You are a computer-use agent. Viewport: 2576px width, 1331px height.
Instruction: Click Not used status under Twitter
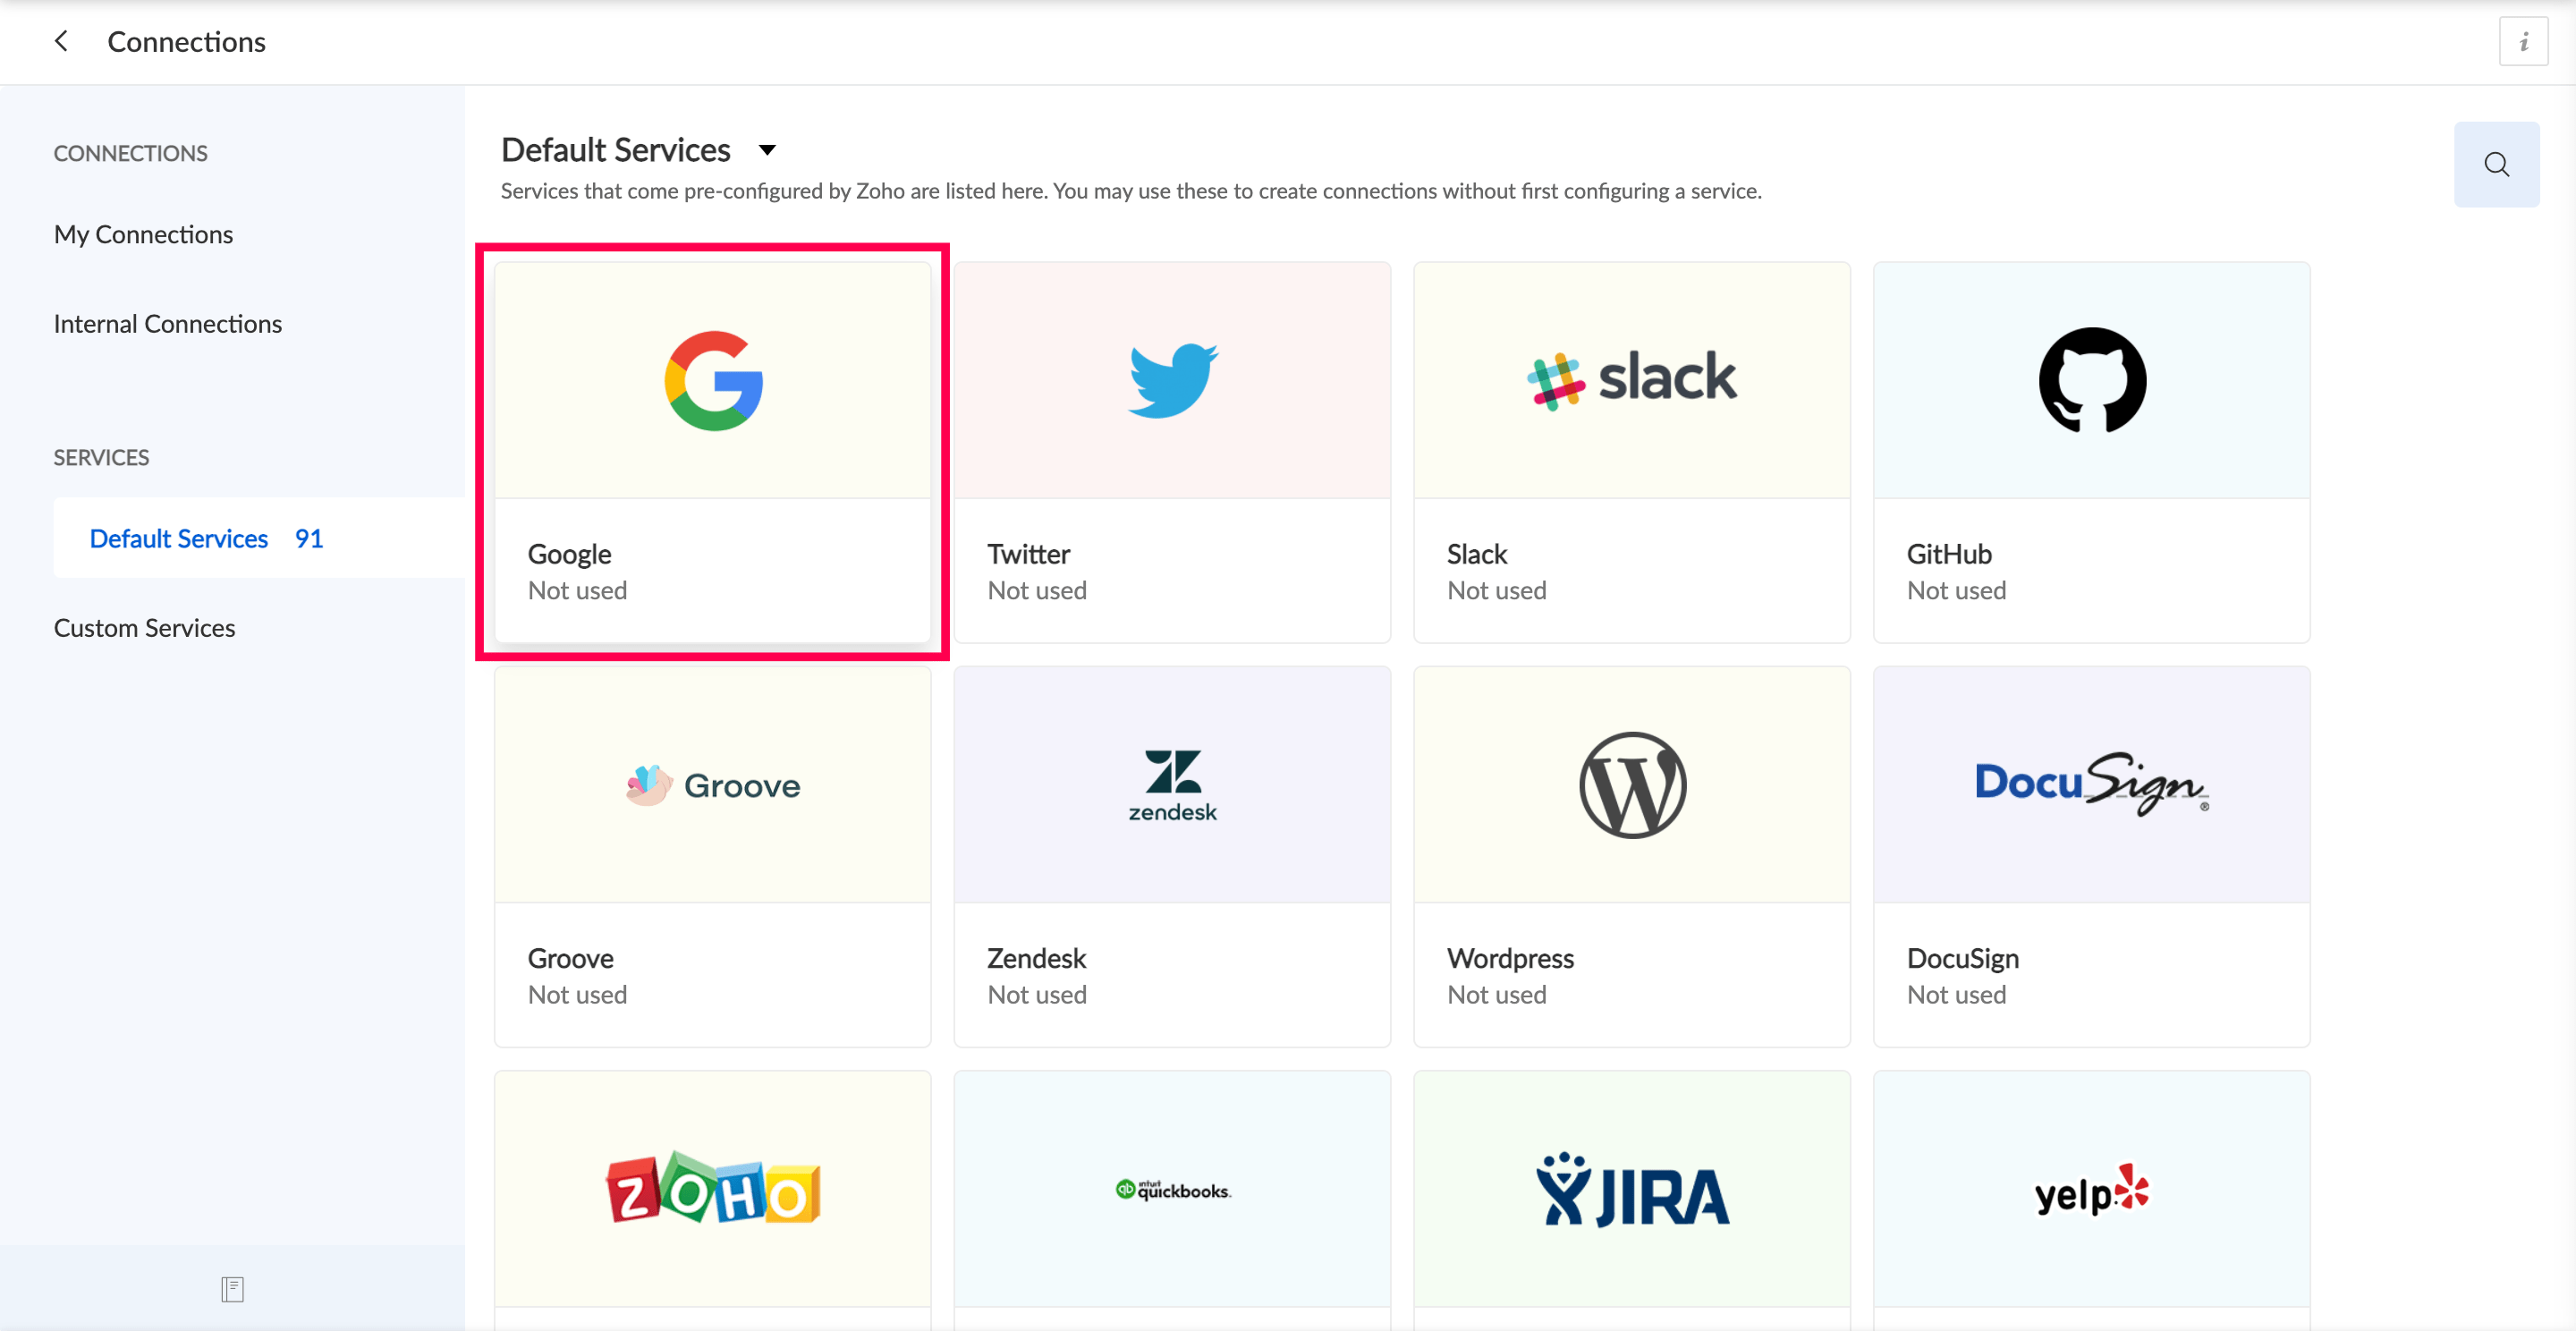(x=1036, y=590)
